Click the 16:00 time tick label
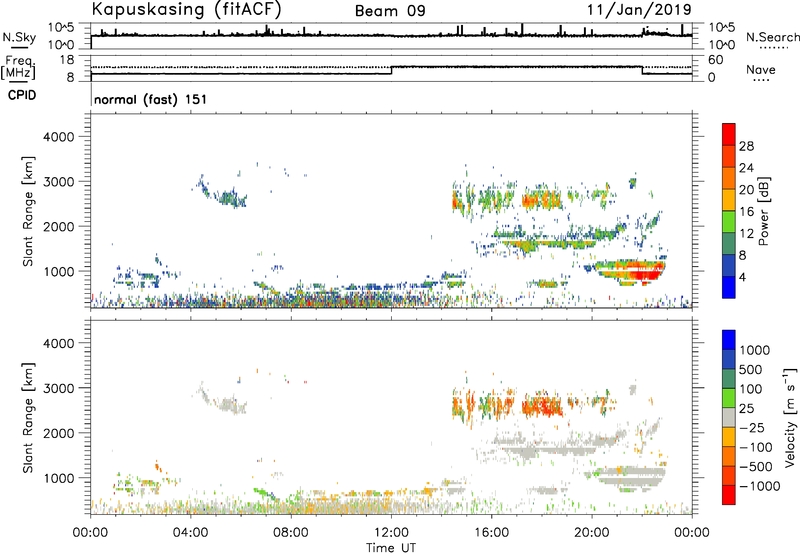The height and width of the screenshot is (554, 800). [x=491, y=533]
